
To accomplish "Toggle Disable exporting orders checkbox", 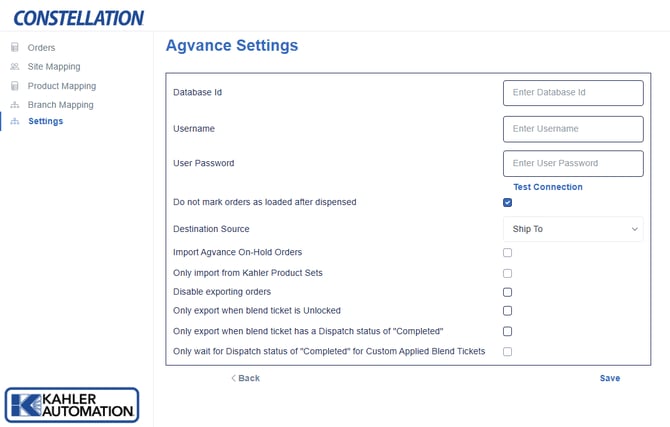I will coord(507,292).
